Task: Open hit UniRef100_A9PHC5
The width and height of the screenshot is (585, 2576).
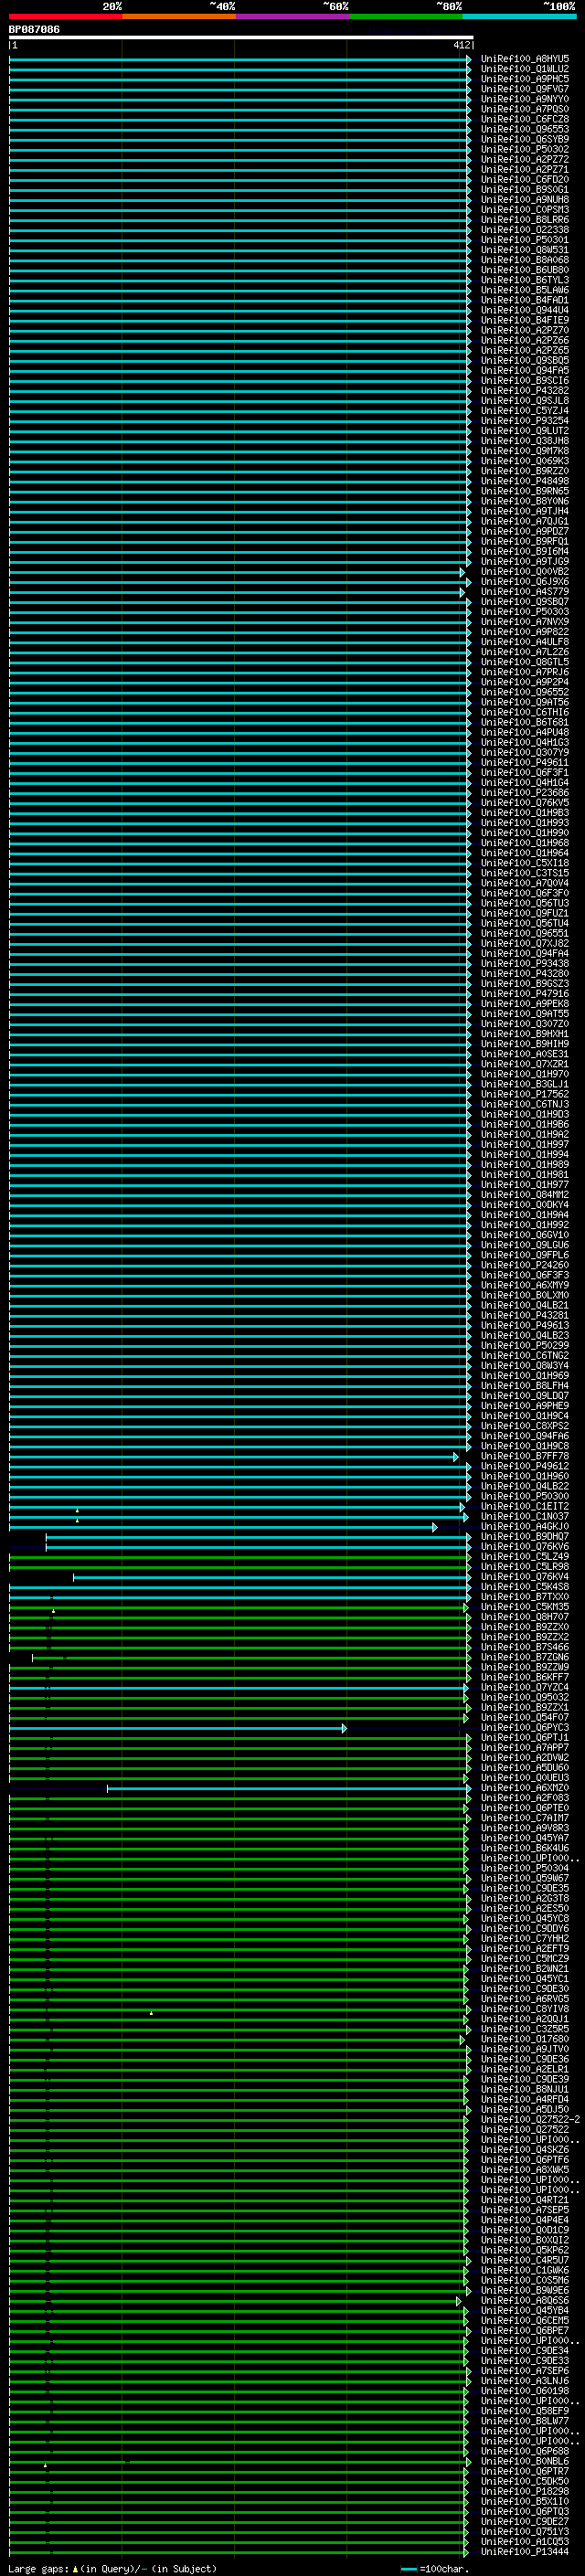Action: 525,79
